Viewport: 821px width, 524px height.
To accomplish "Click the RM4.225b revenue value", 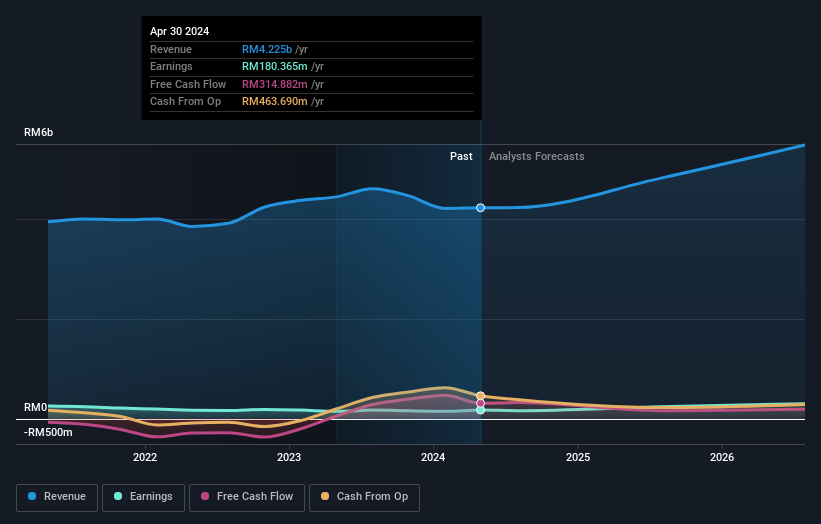I will pos(267,49).
